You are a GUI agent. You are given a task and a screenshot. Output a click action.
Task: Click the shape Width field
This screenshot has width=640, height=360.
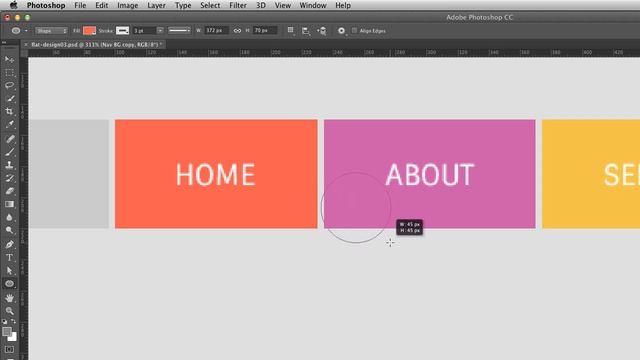click(216, 31)
